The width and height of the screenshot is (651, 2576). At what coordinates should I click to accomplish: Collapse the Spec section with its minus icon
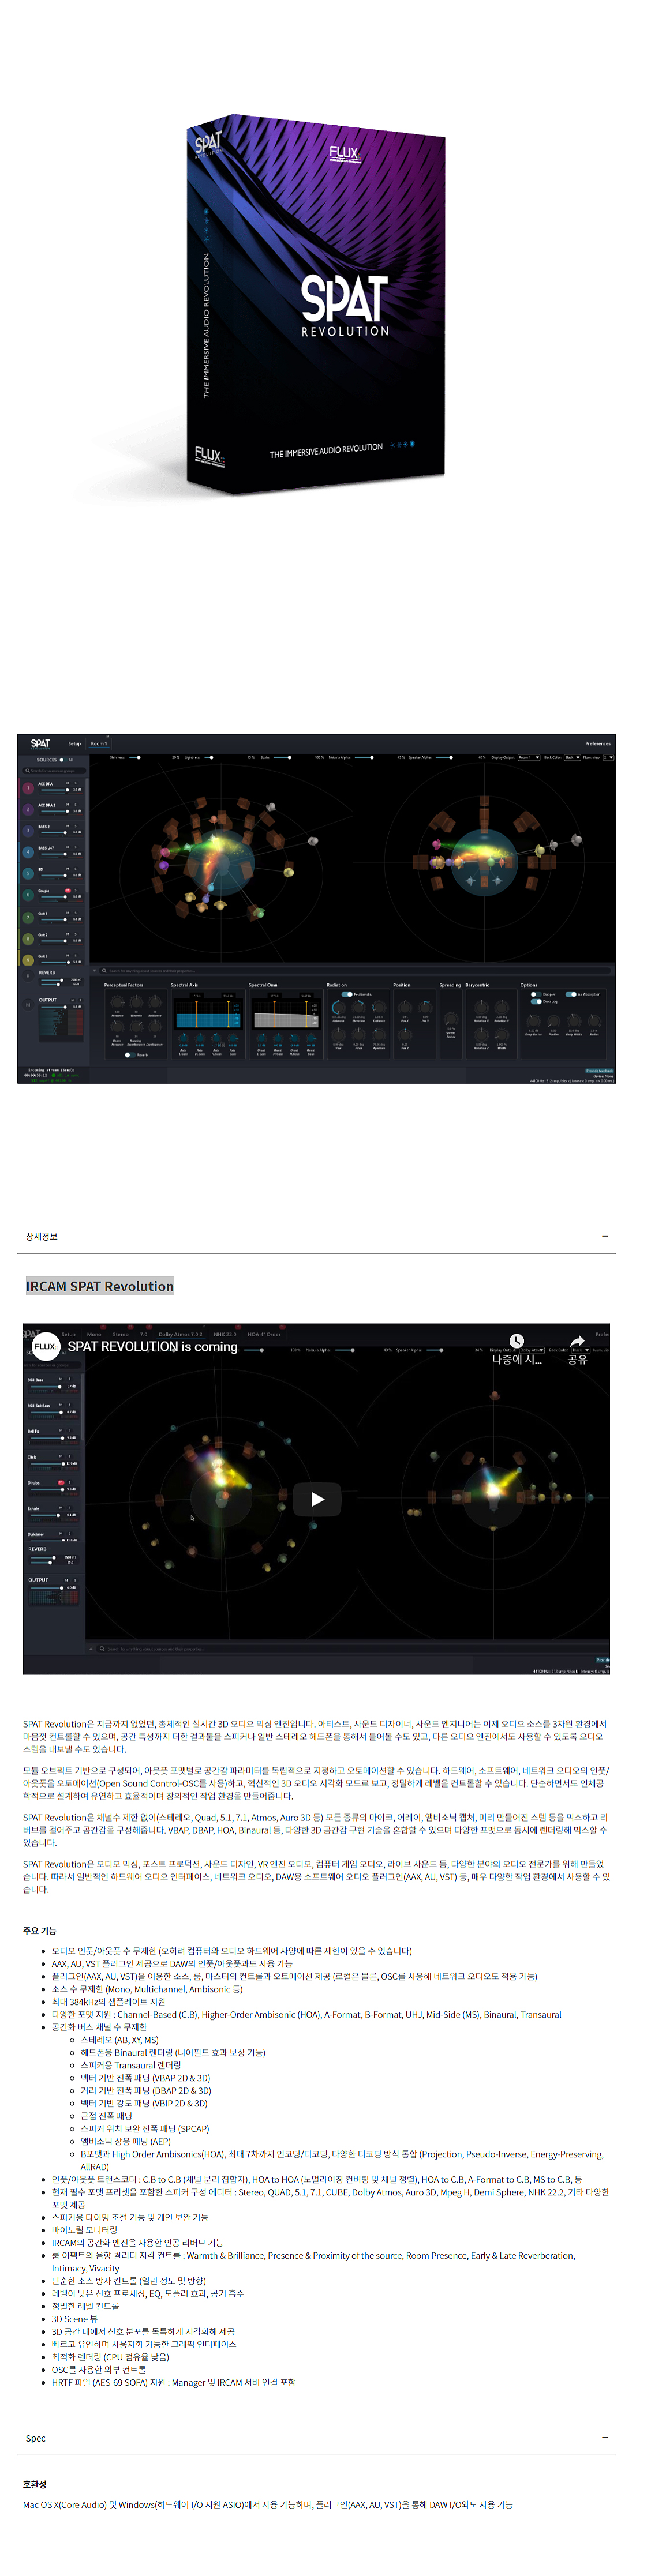[605, 2437]
